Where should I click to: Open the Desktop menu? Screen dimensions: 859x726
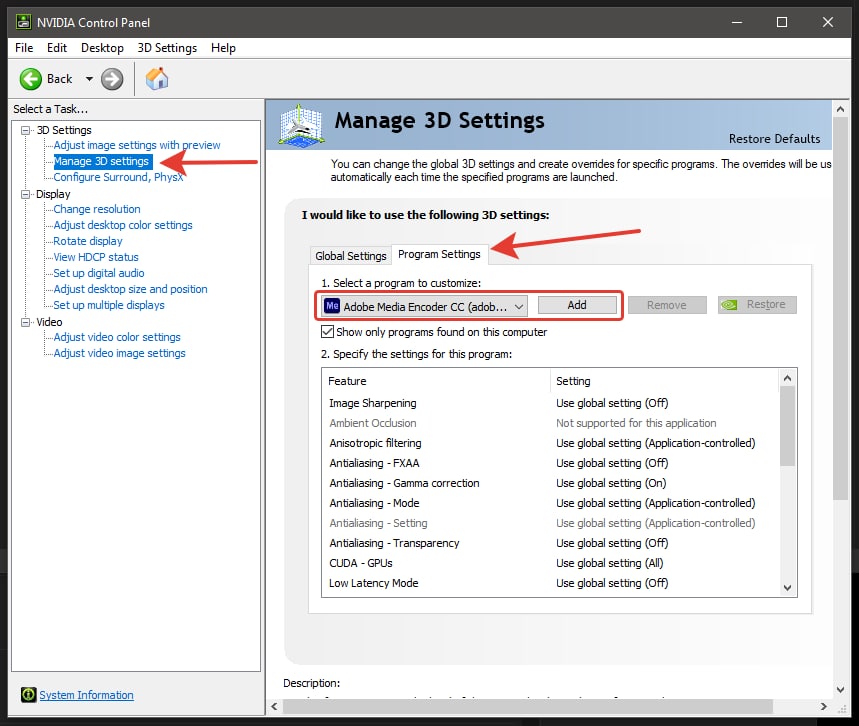[x=102, y=48]
